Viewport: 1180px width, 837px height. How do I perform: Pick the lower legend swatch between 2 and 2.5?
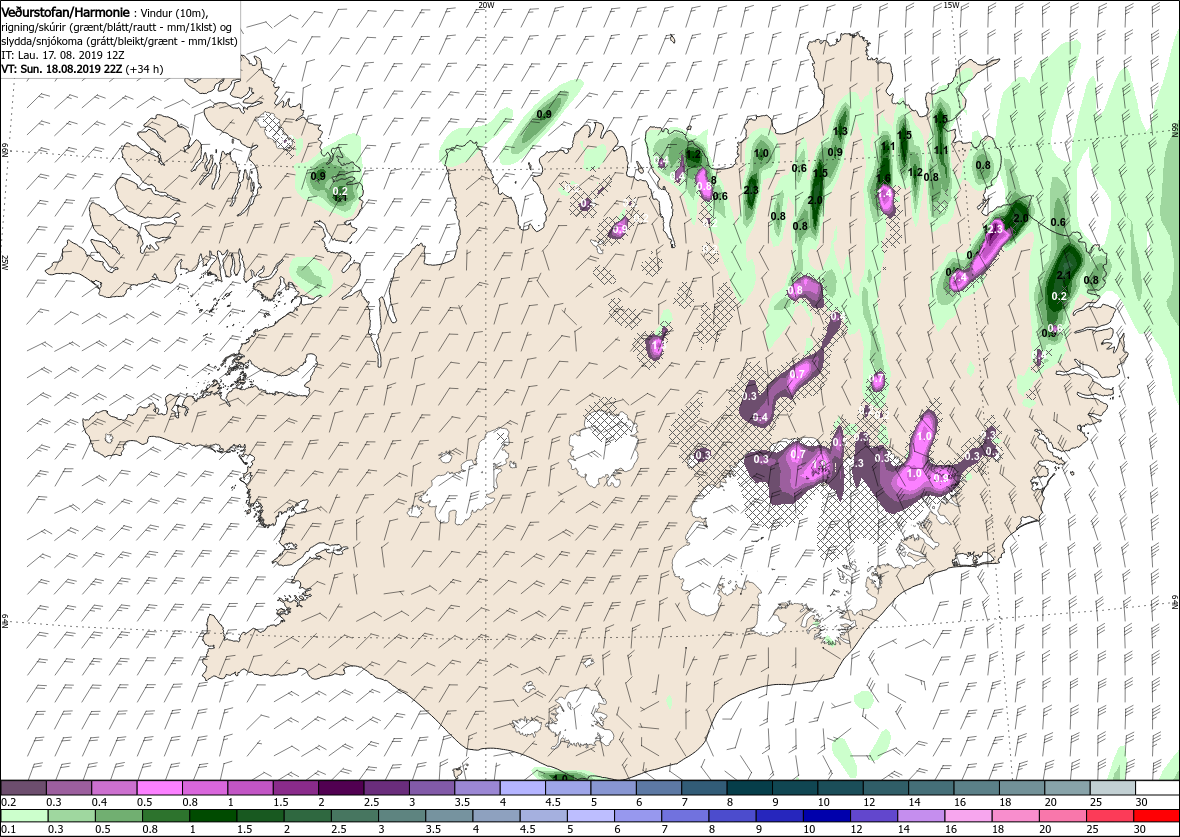(308, 817)
